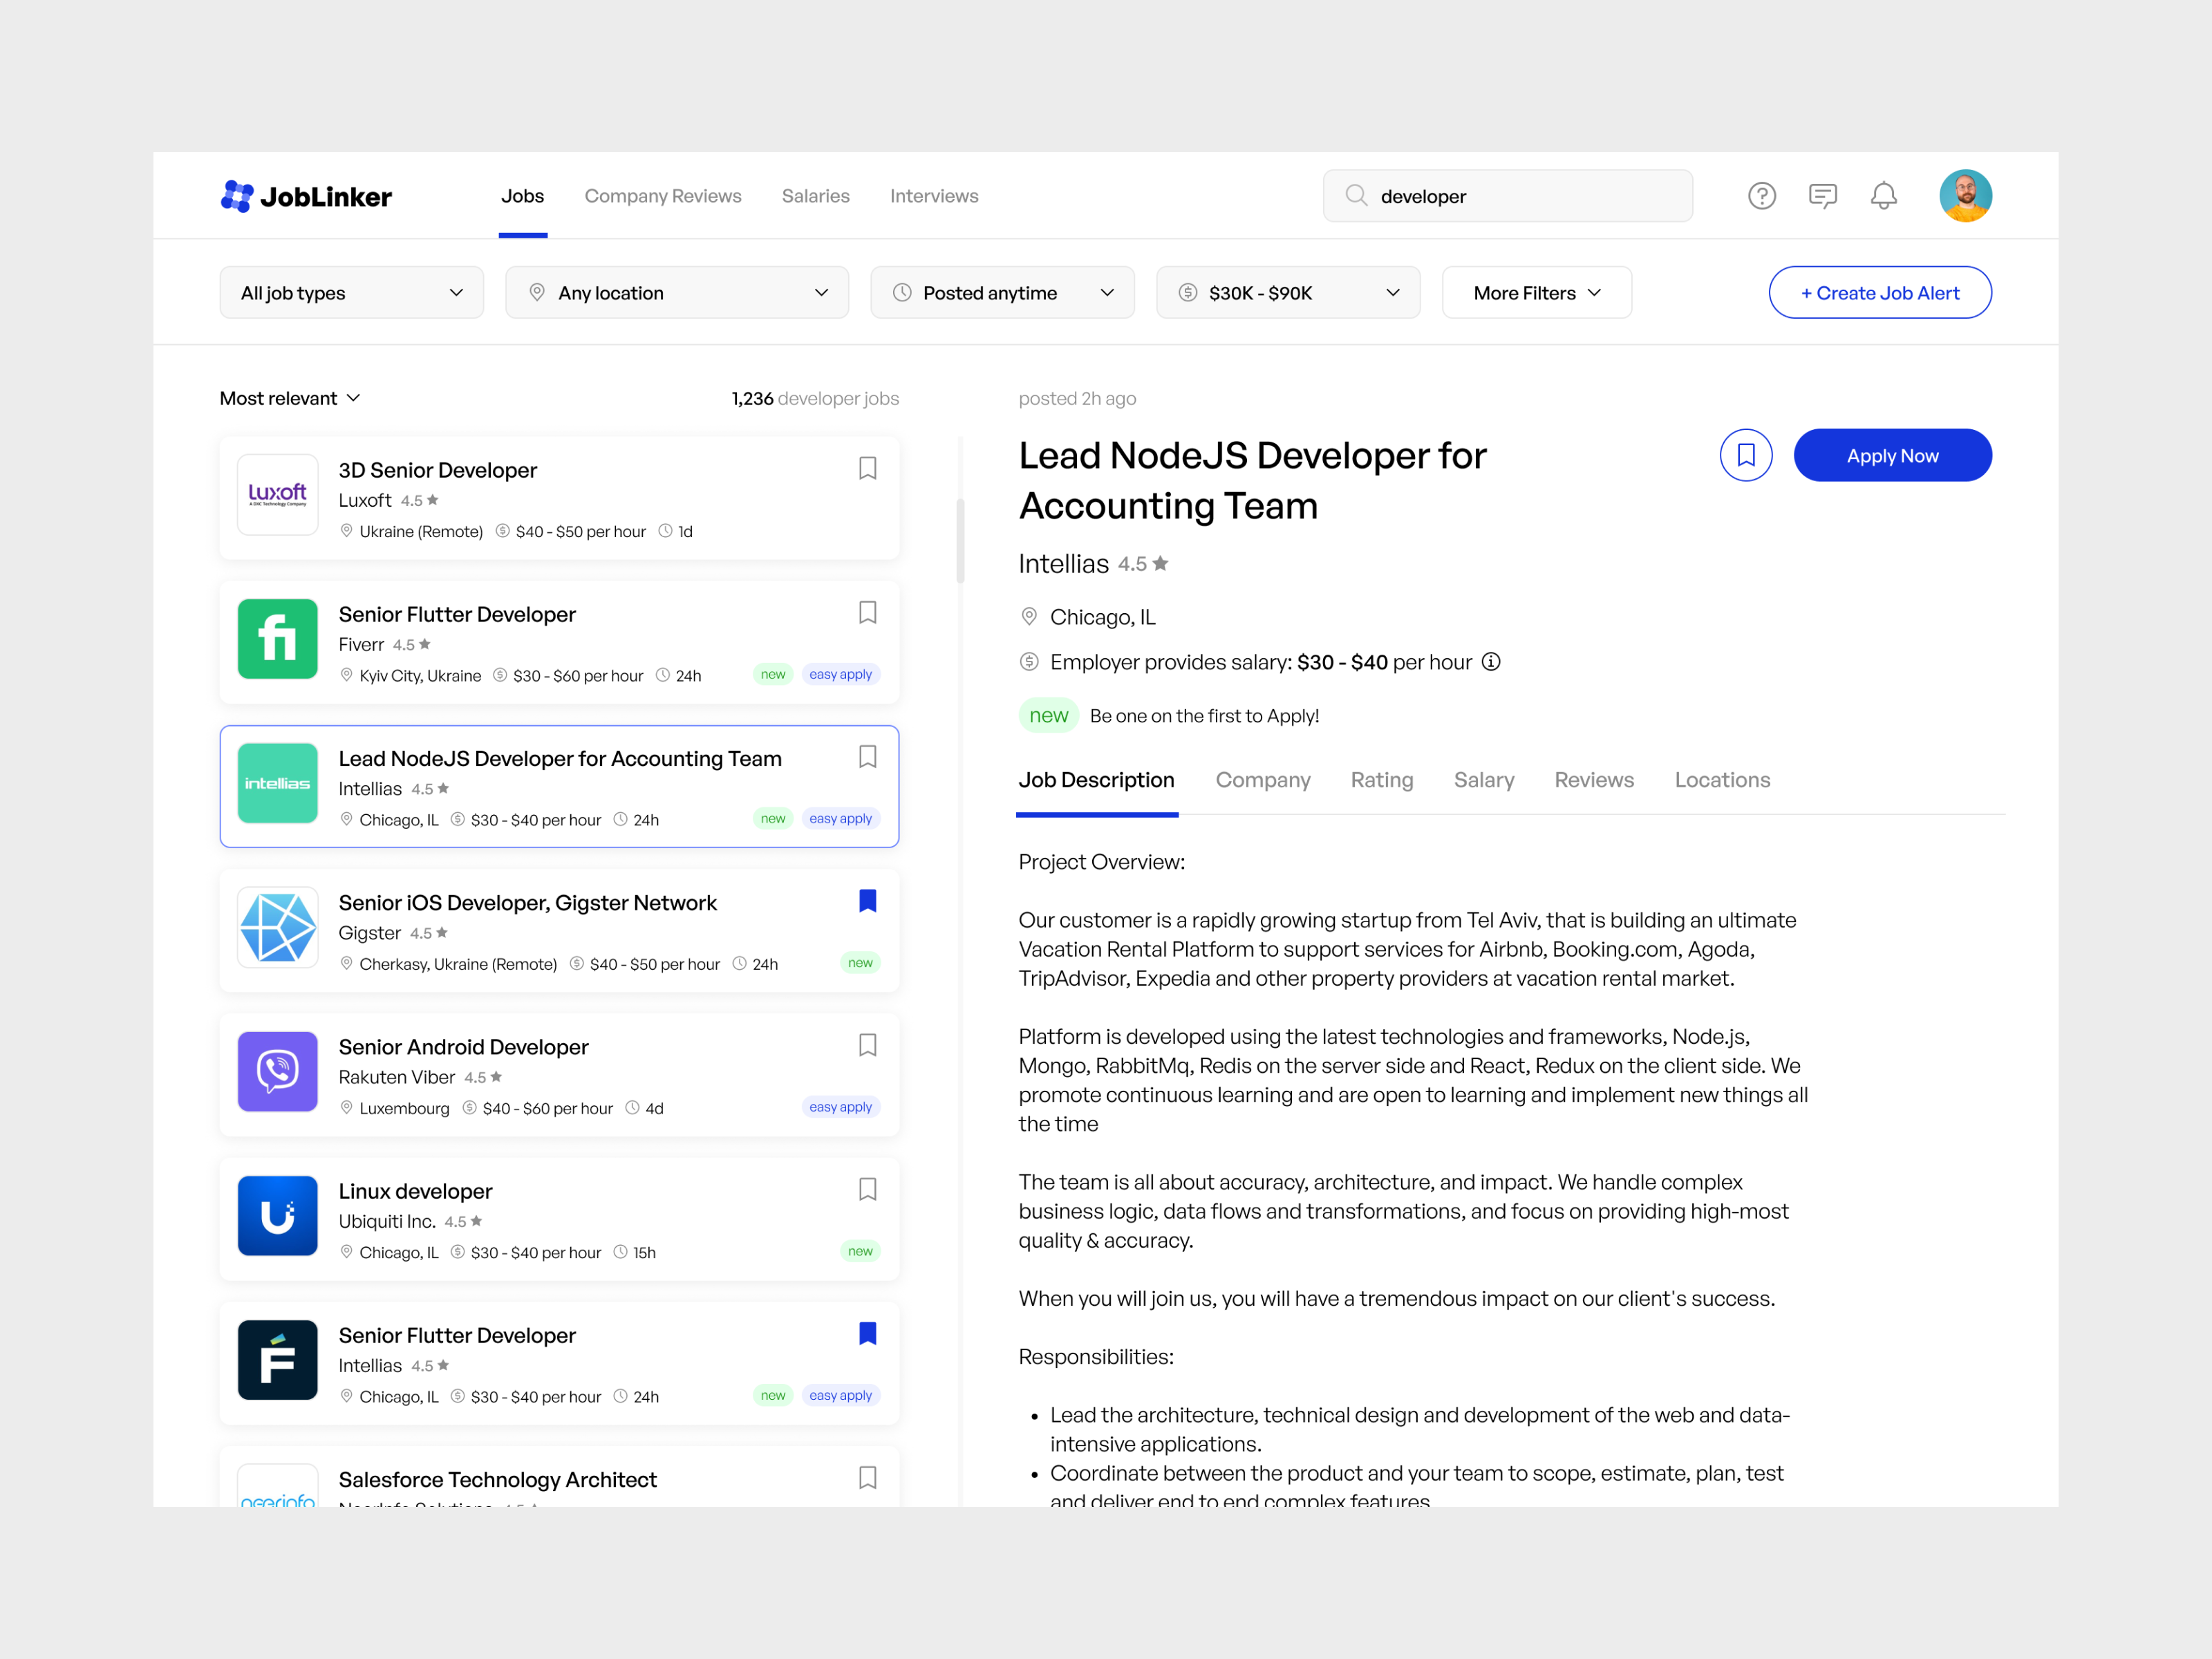This screenshot has width=2212, height=1659.
Task: Click the 1,236 developer jobs count
Action: coord(815,398)
